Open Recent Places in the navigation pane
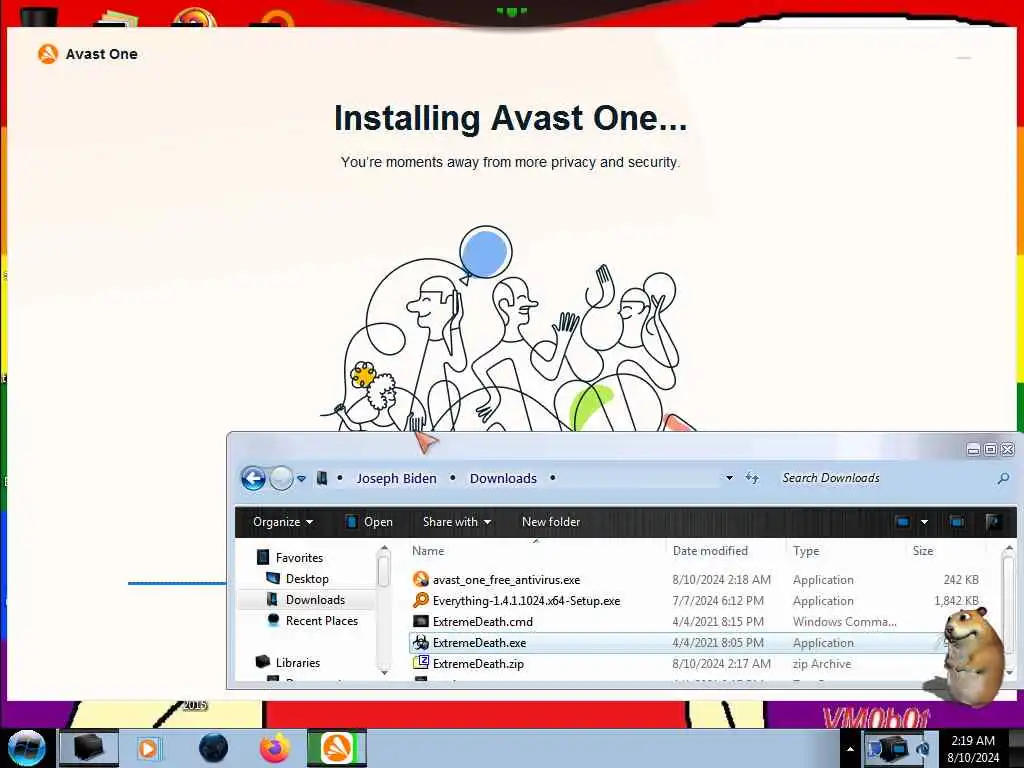Image resolution: width=1024 pixels, height=768 pixels. 321,620
